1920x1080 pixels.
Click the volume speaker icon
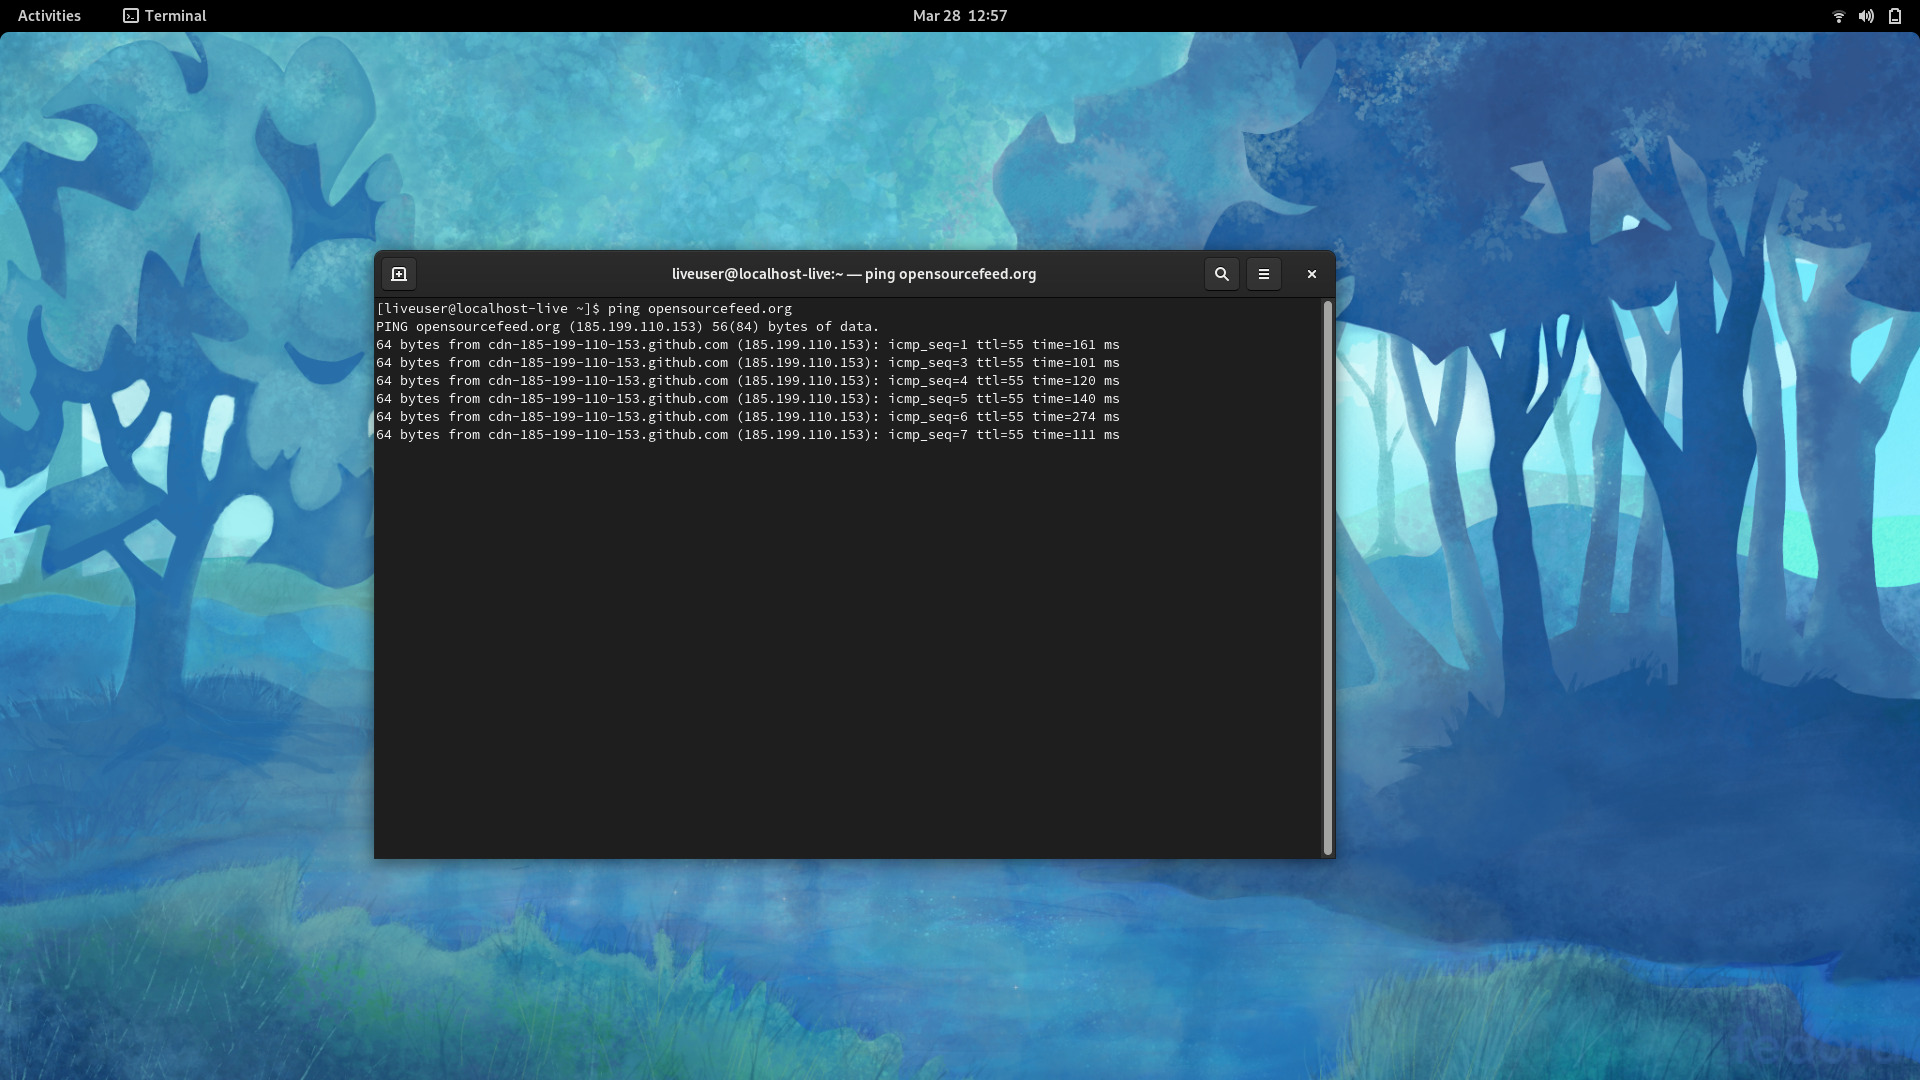1866,16
